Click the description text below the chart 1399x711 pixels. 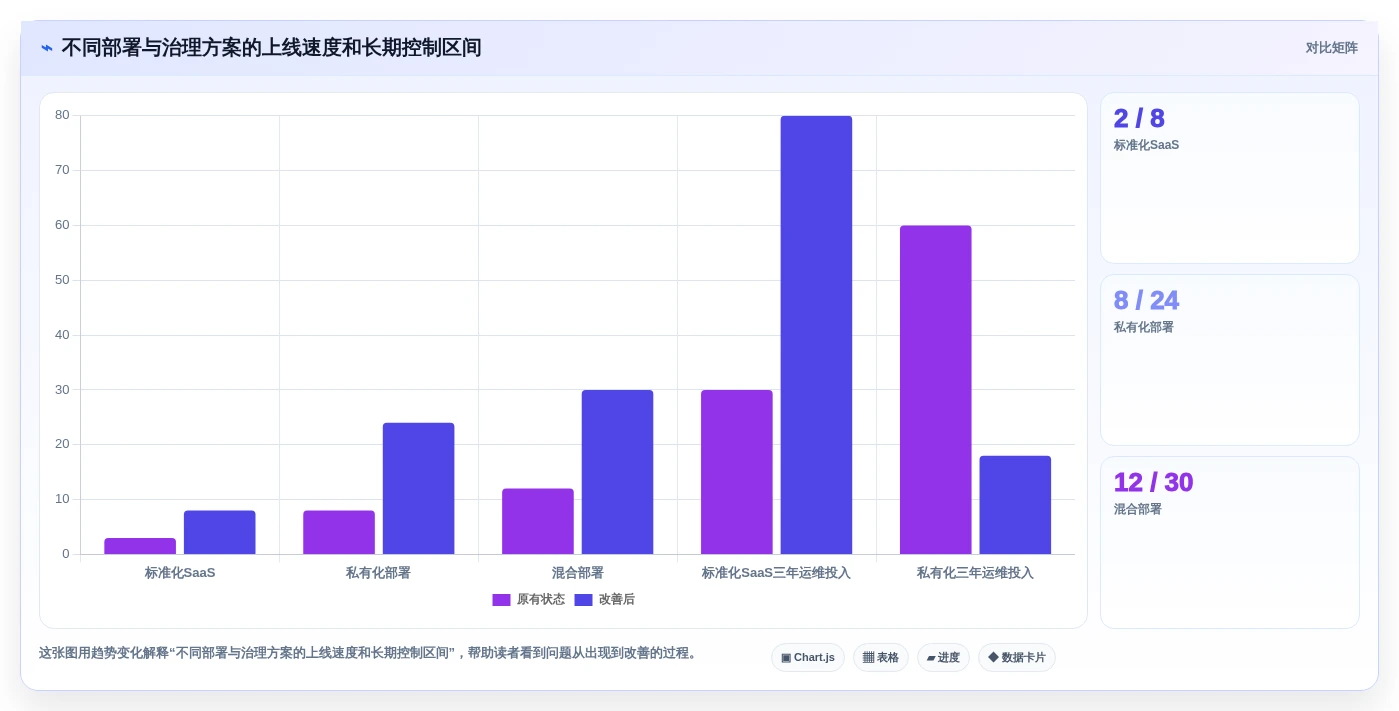pyautogui.click(x=368, y=653)
